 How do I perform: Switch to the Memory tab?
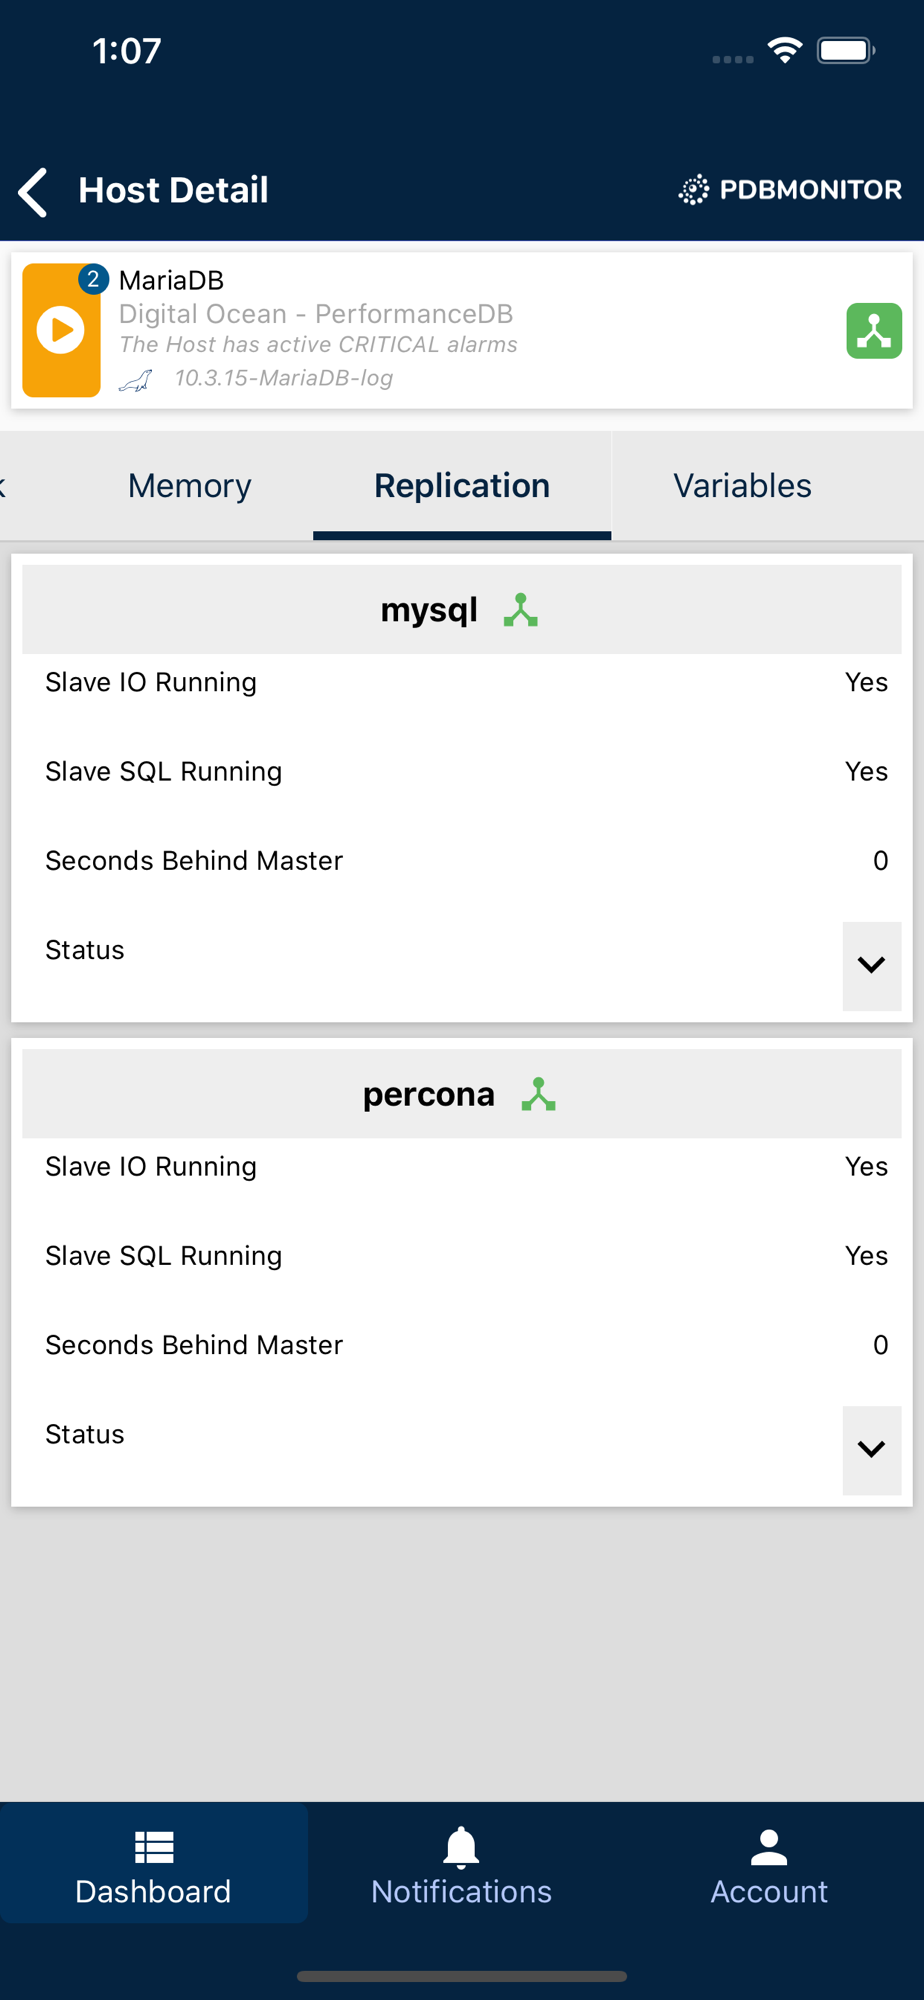point(190,486)
